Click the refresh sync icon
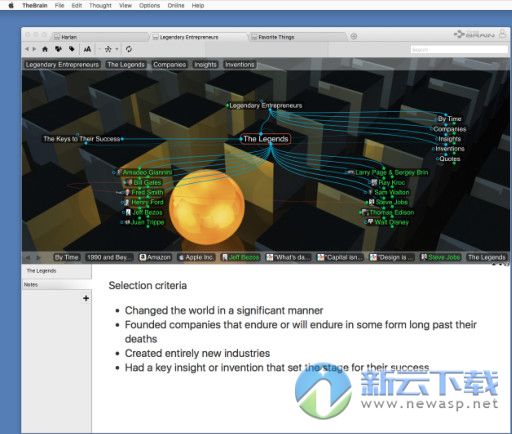The height and width of the screenshot is (434, 512). 129,49
